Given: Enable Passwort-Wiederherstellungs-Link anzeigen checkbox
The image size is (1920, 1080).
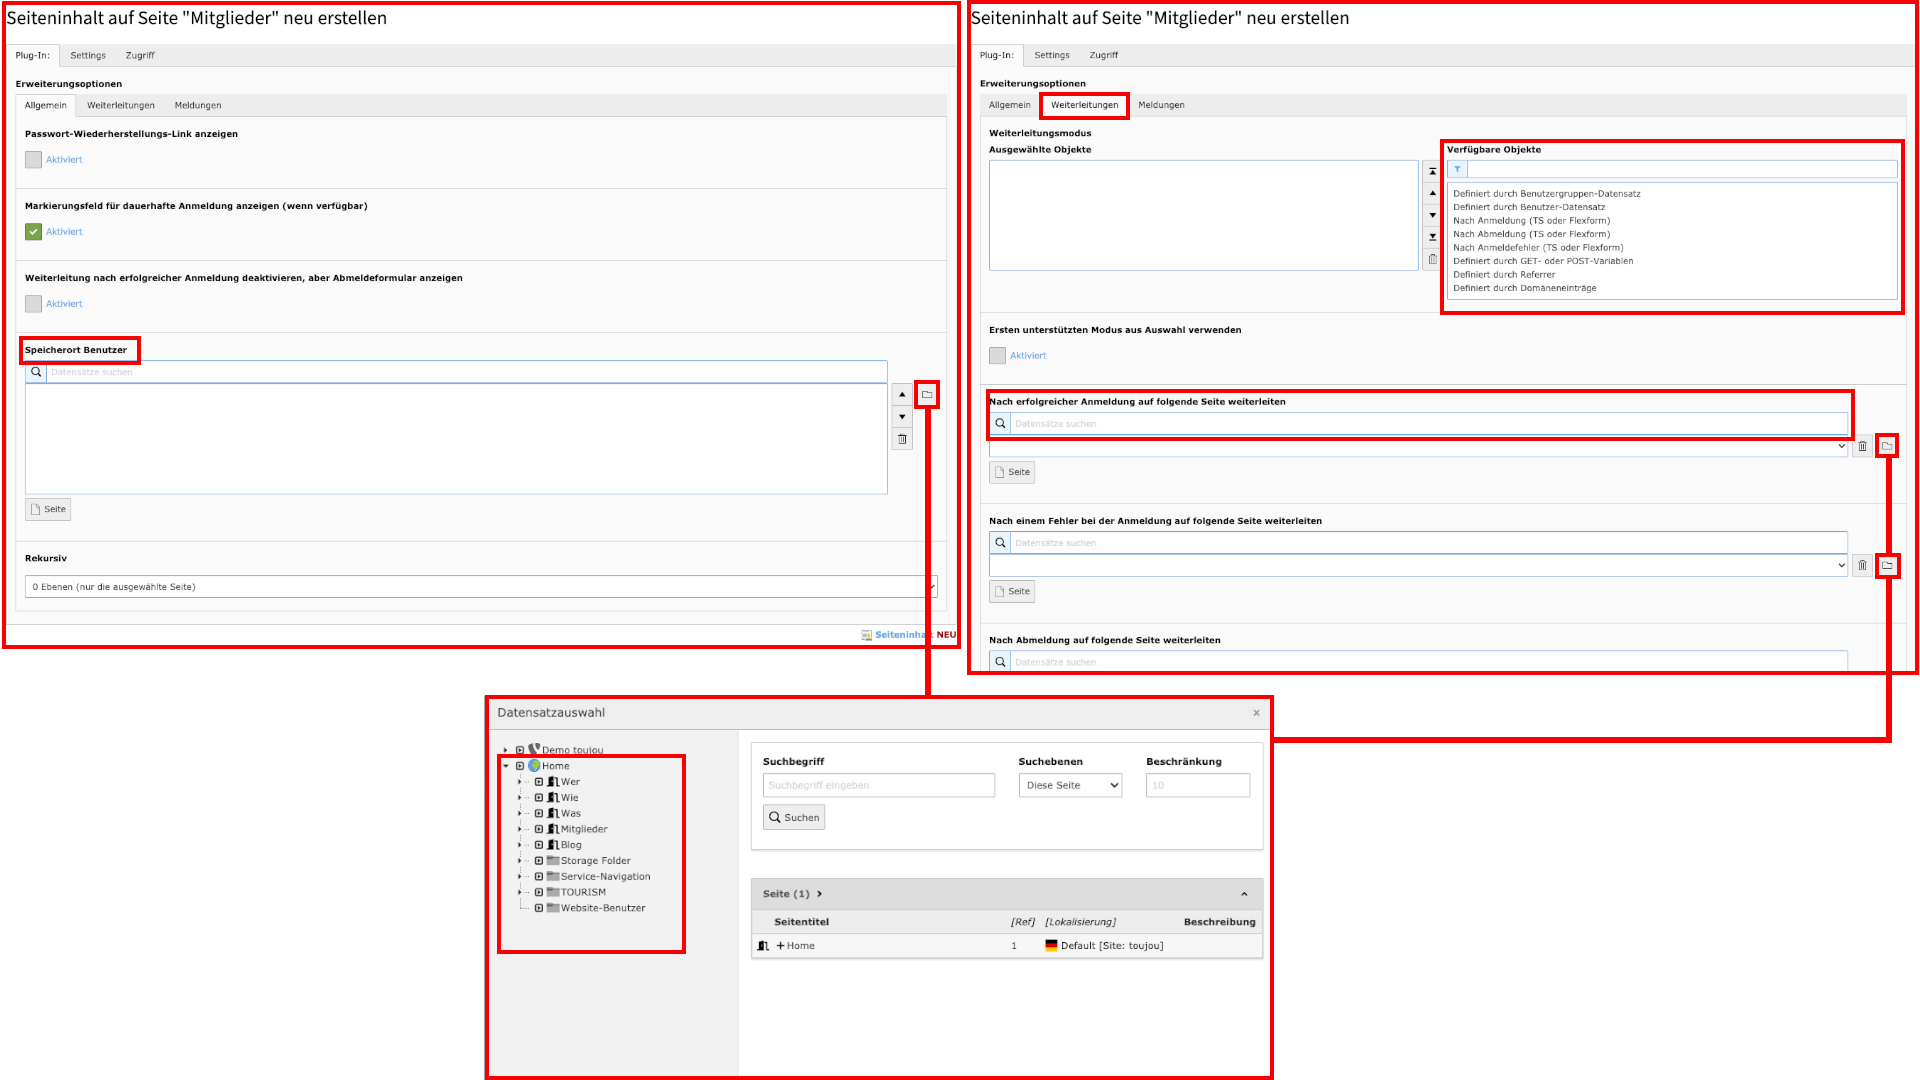Looking at the screenshot, I should point(34,160).
